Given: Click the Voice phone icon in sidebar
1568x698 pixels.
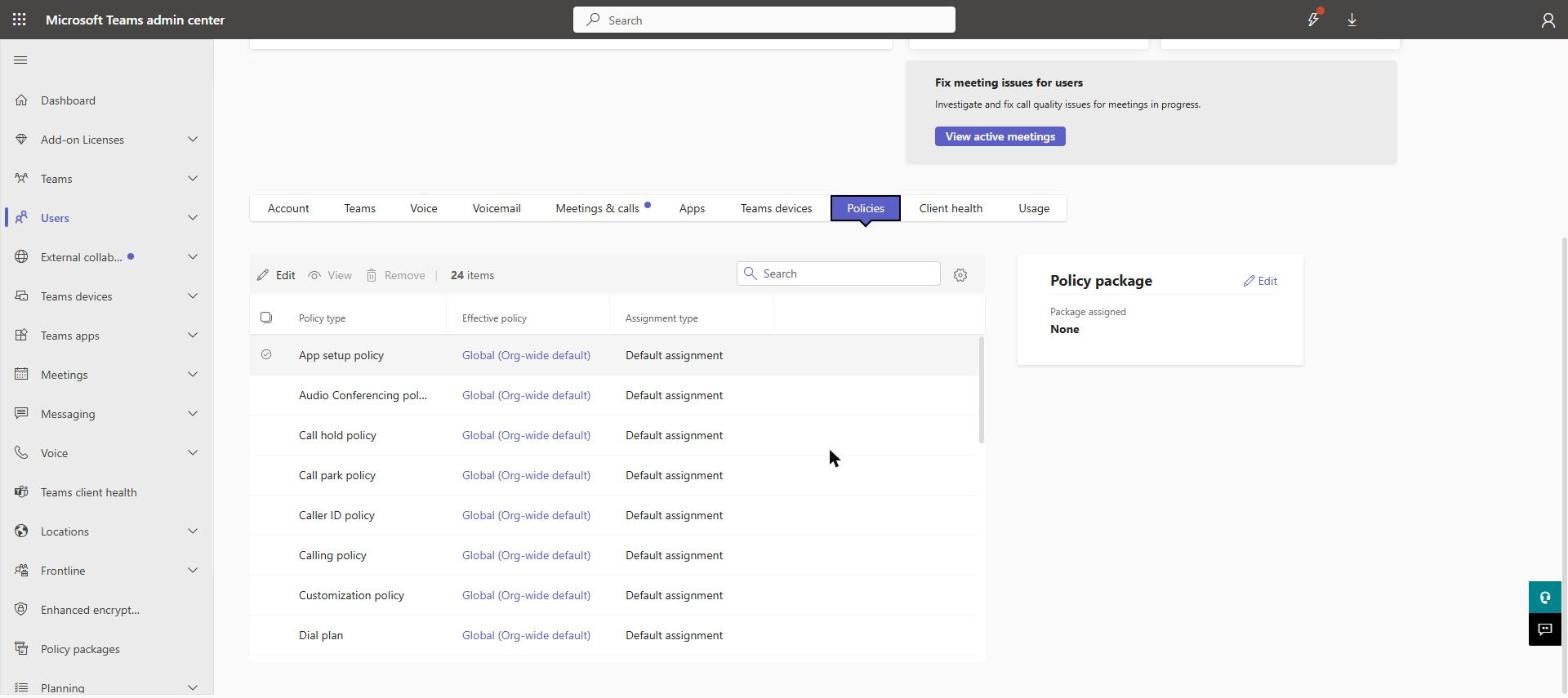Looking at the screenshot, I should [21, 453].
